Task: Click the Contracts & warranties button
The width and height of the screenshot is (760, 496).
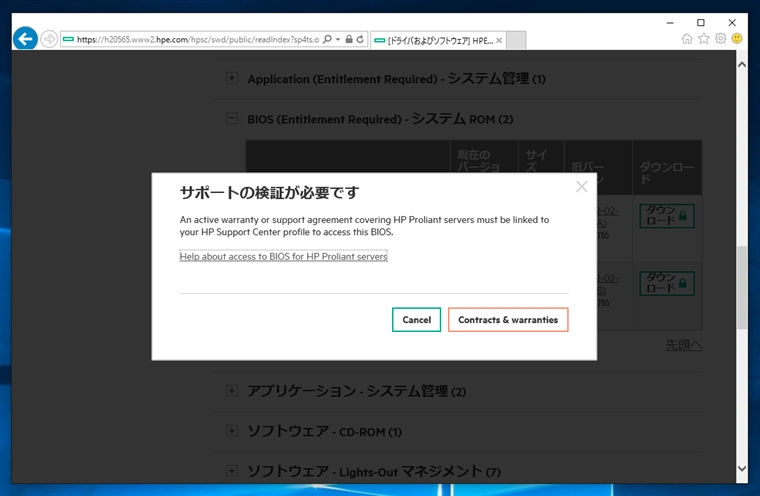Action: [x=508, y=320]
